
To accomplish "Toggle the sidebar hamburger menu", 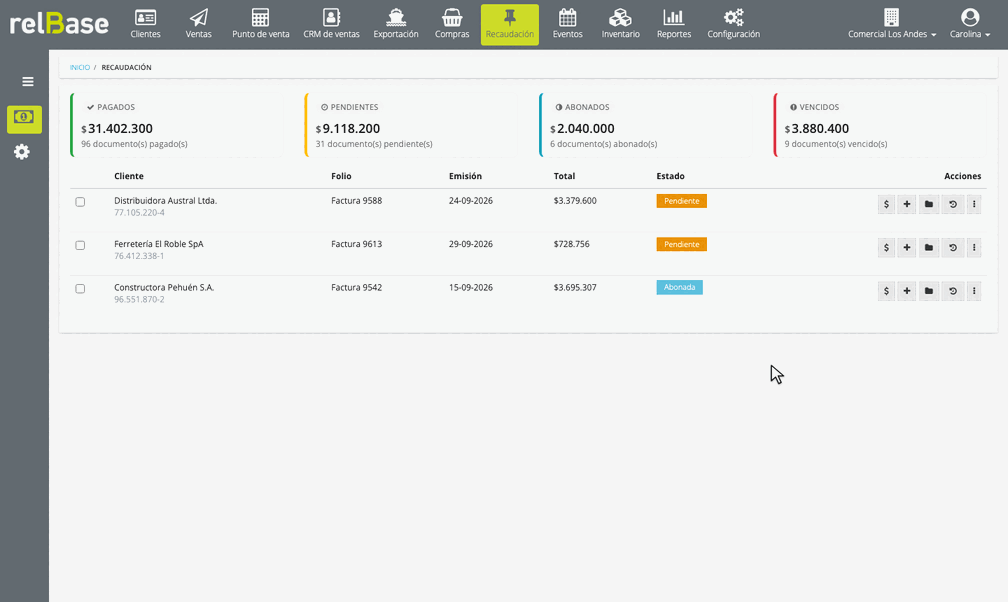I will [28, 82].
